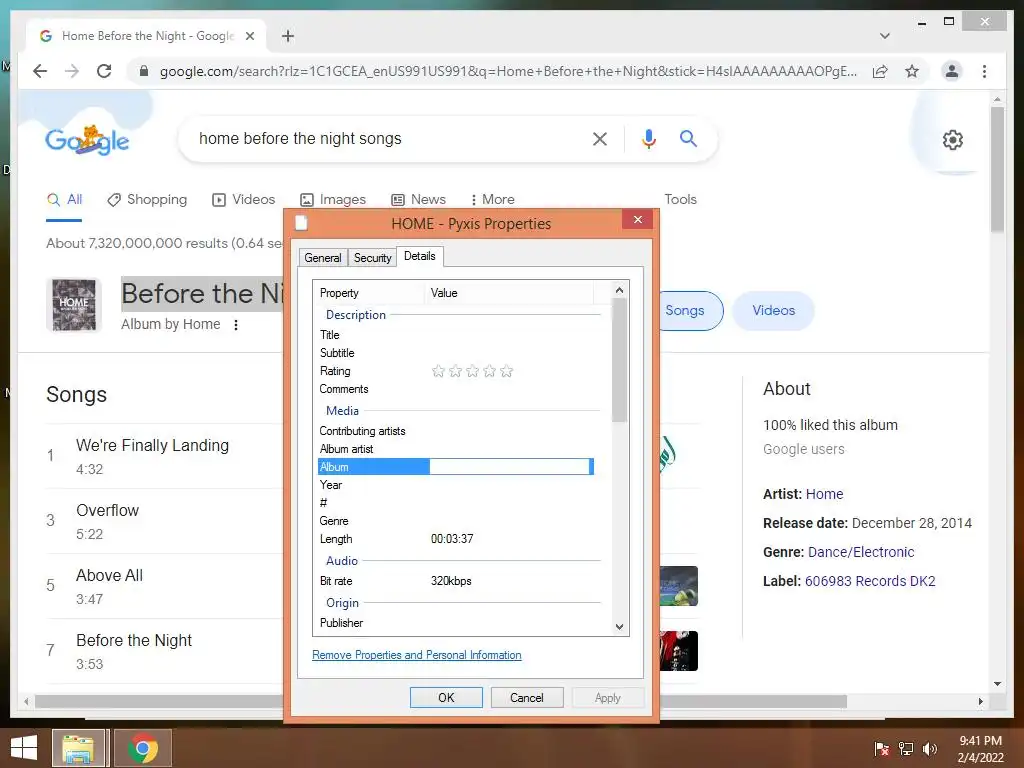Click the property list scroll-down arrow

[x=619, y=627]
